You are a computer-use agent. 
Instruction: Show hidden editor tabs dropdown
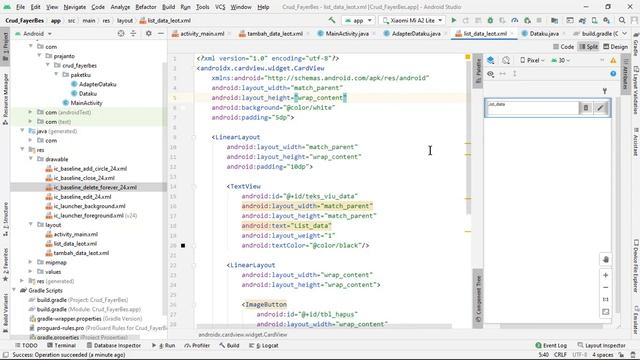624,33
